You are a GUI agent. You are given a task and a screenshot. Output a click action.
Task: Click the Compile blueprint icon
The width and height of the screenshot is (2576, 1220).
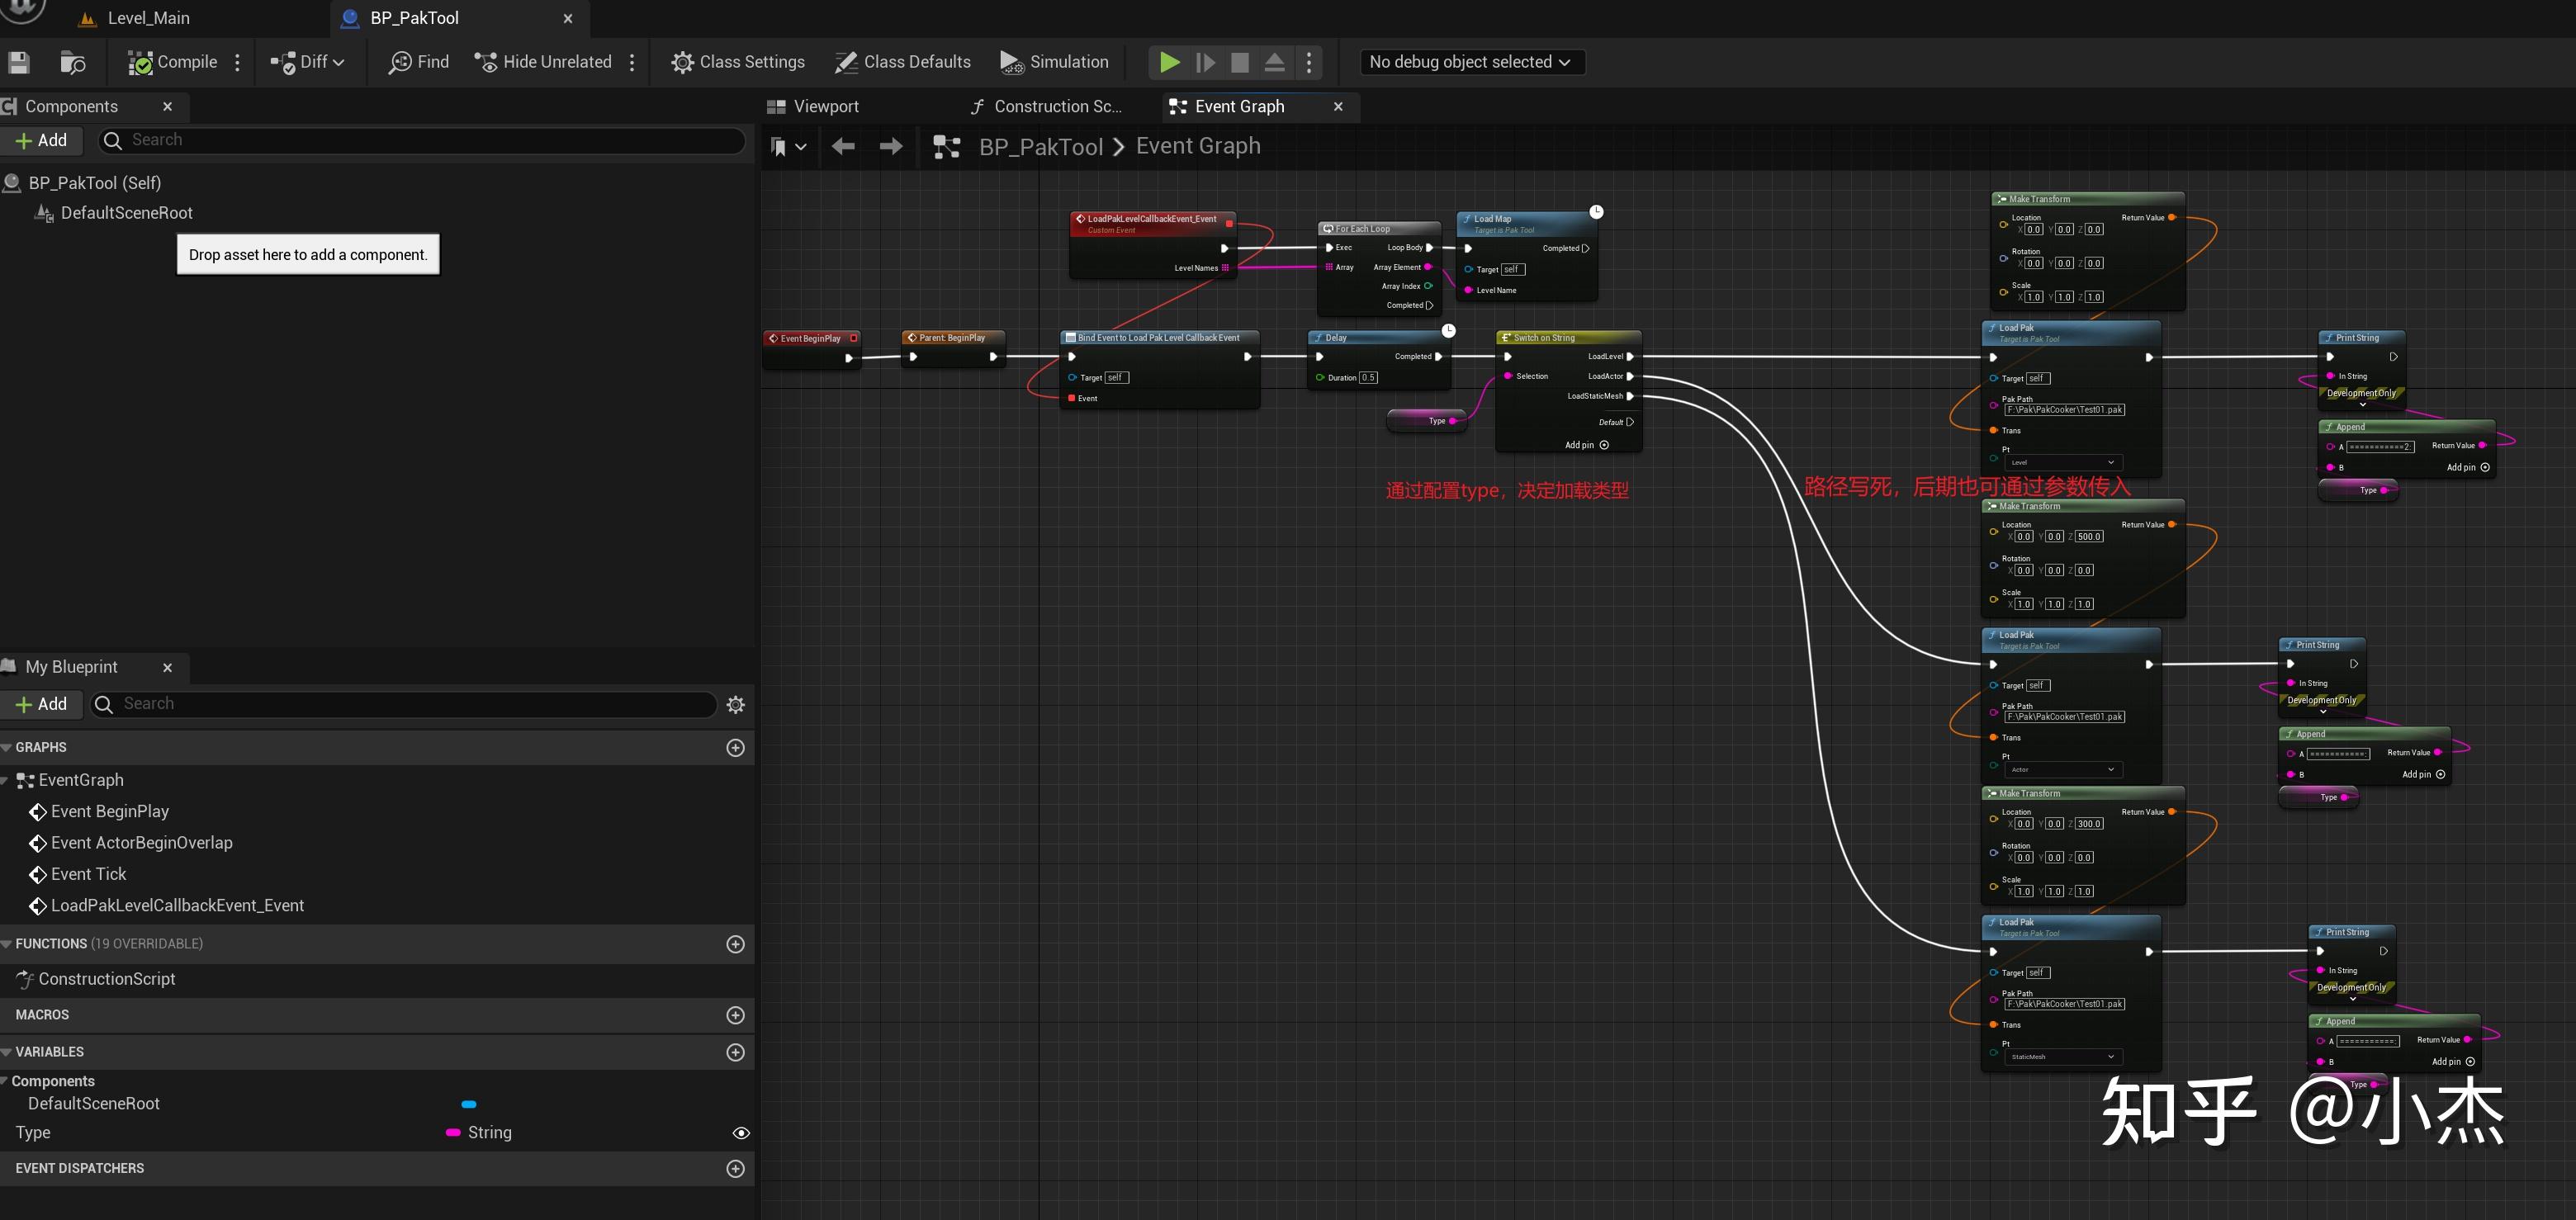[x=141, y=63]
